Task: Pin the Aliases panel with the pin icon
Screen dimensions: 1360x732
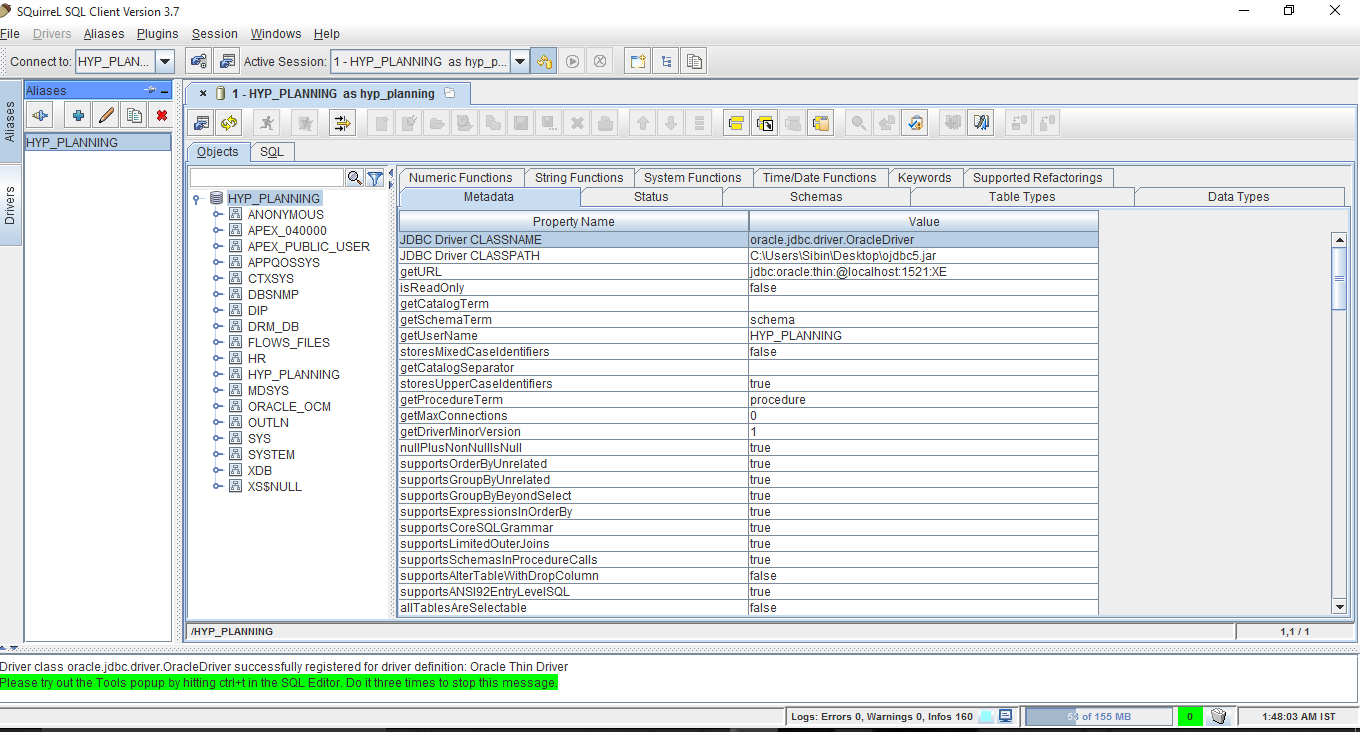Action: click(x=150, y=90)
